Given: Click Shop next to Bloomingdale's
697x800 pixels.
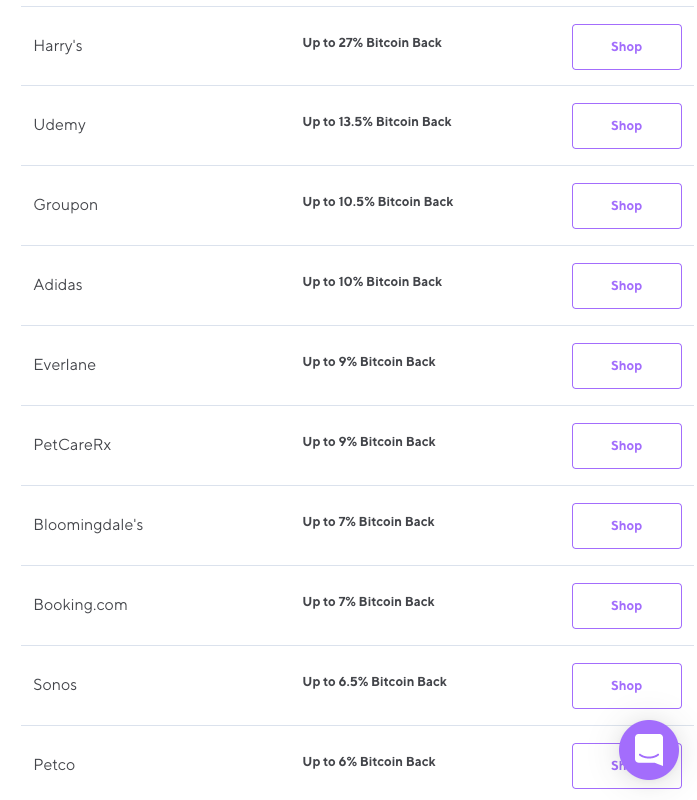Looking at the screenshot, I should (x=626, y=525).
